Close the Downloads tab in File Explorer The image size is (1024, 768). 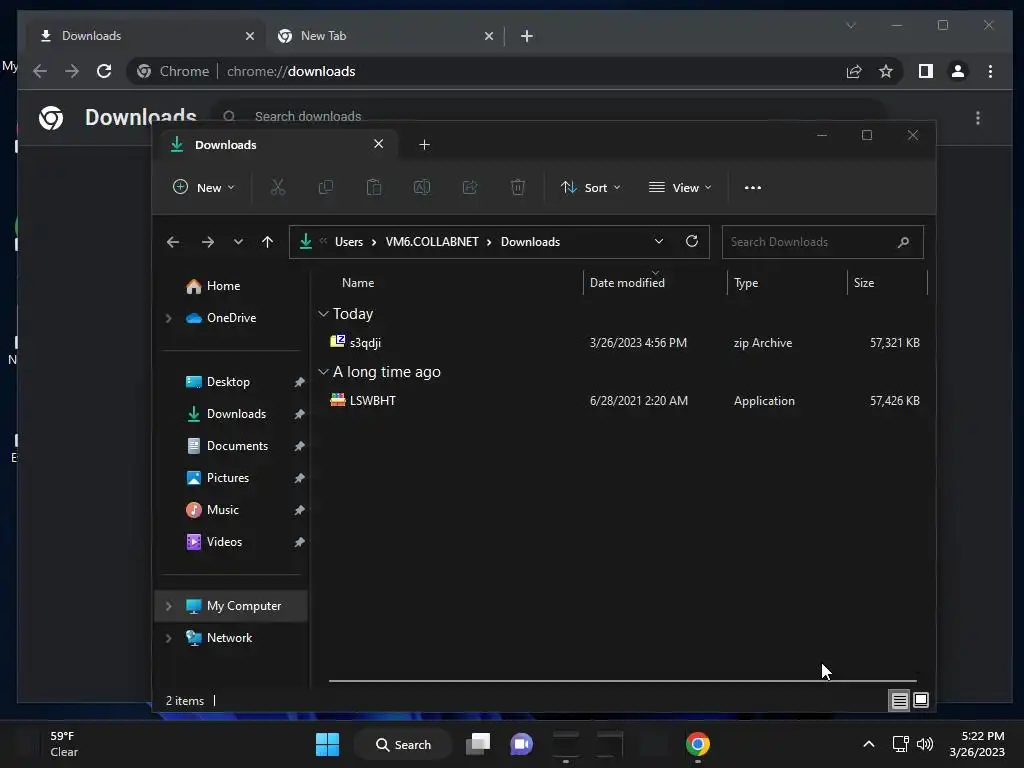tap(379, 144)
